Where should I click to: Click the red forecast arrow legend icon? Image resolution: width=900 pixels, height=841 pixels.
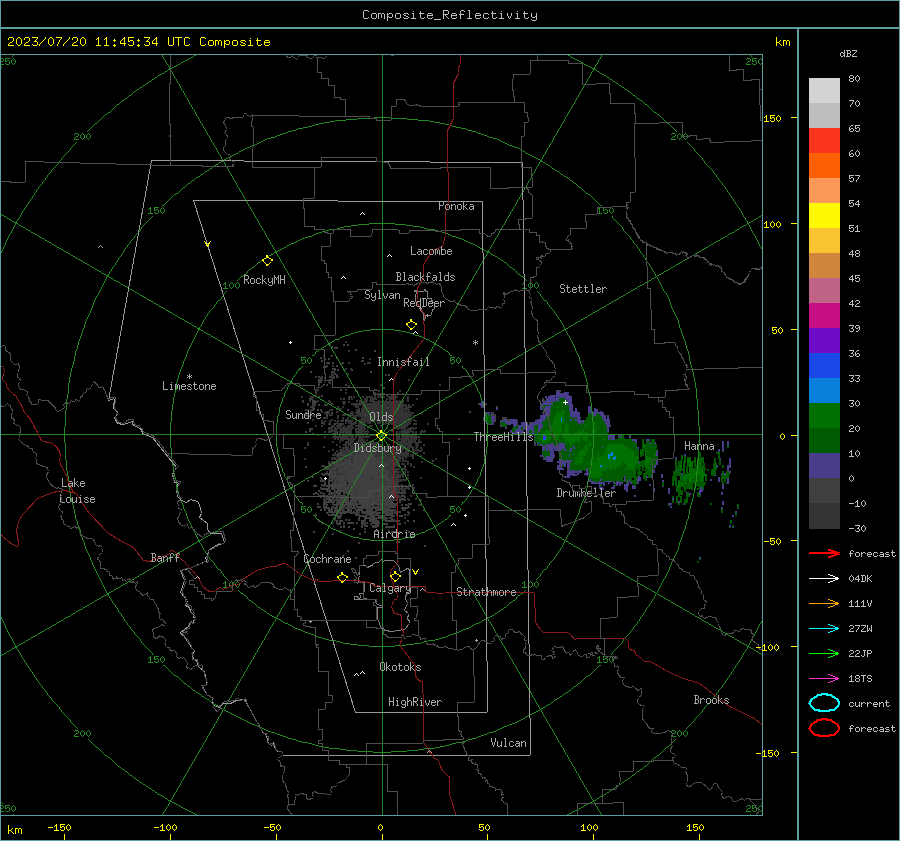[824, 553]
